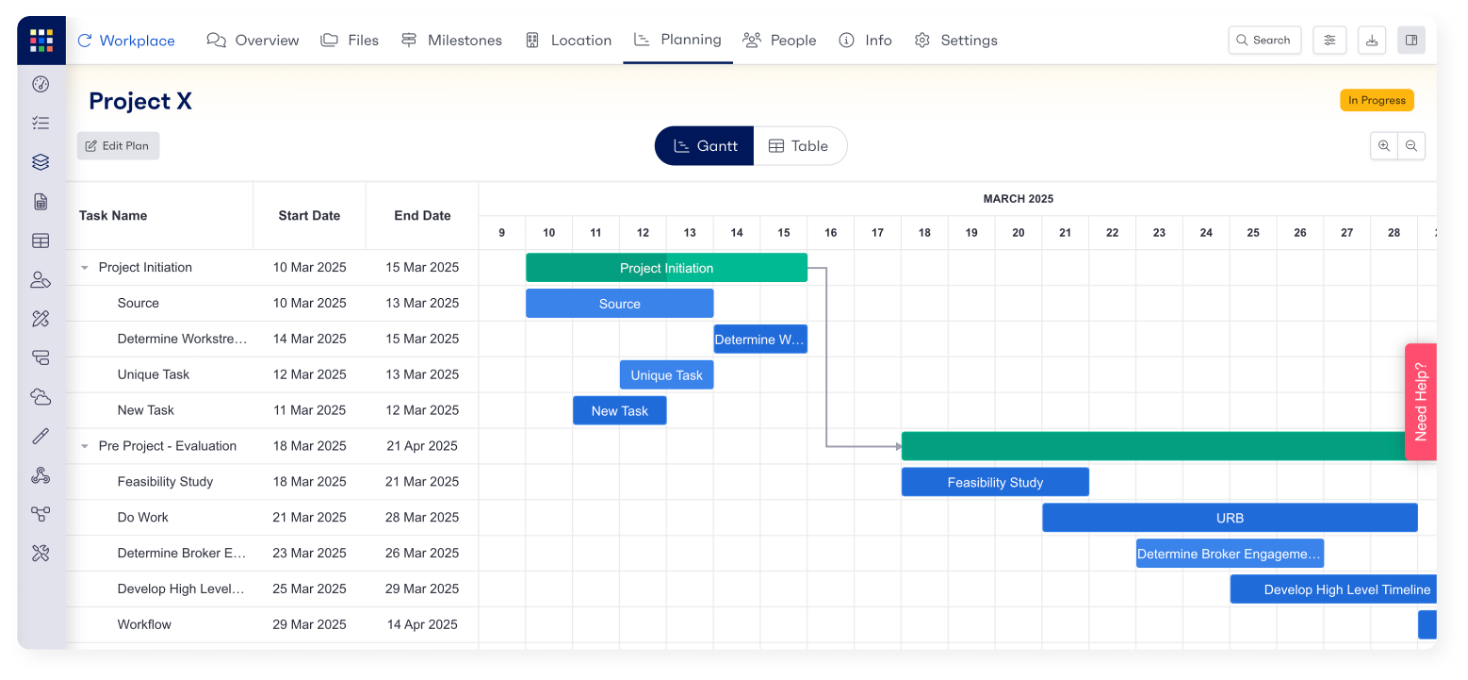The height and width of the screenshot is (680, 1468).
Task: Open the hierarchy nodes sidebar icon
Action: click(x=41, y=514)
